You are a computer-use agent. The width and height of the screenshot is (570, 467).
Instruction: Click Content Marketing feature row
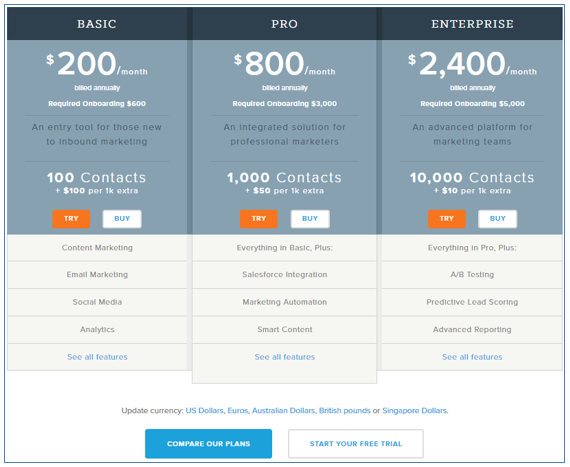pos(97,248)
